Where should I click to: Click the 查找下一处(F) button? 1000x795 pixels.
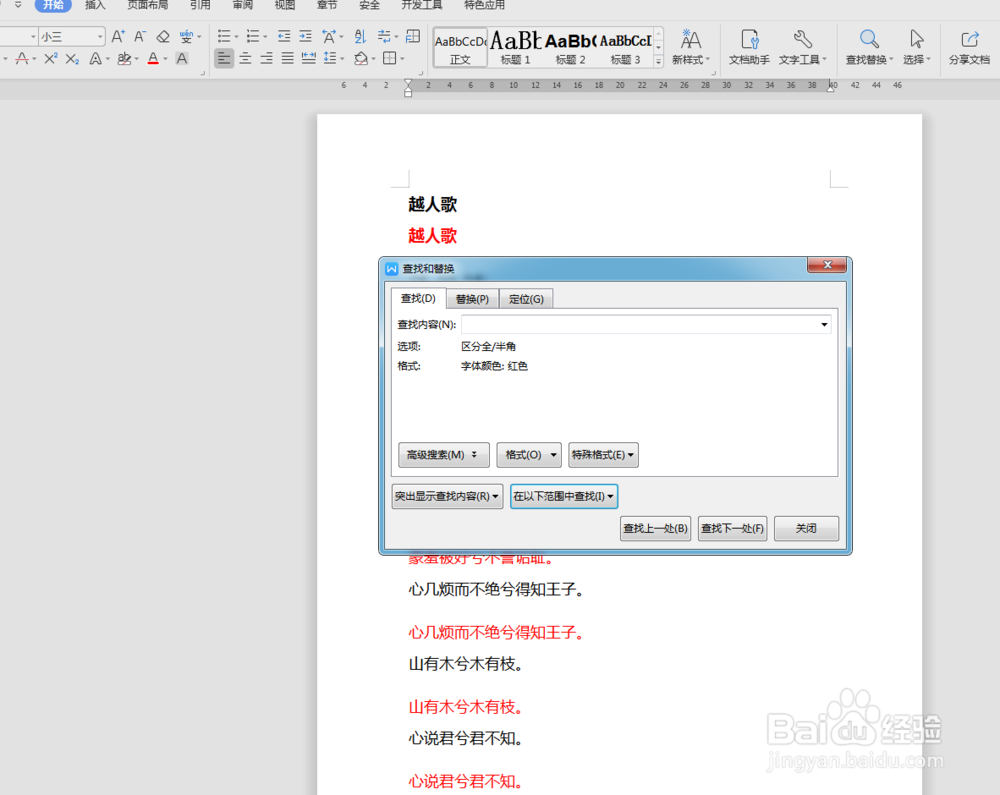tap(732, 528)
